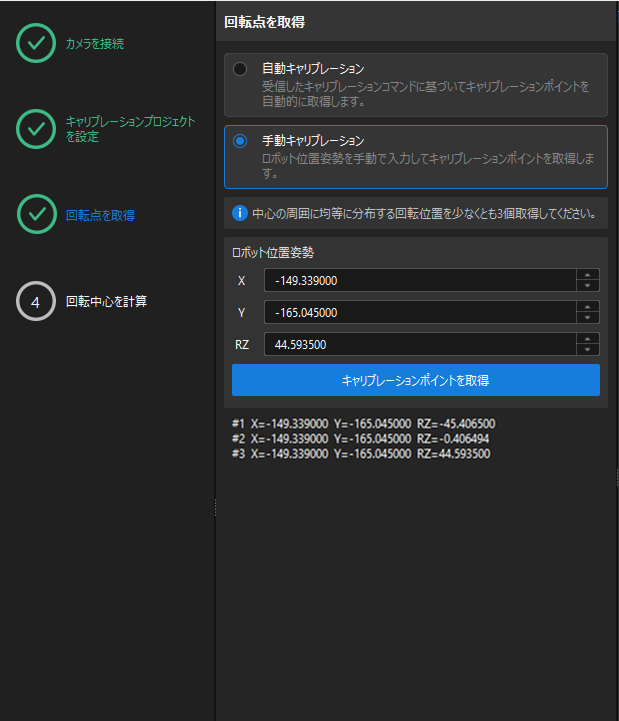
Task: Decrease the Y value with down arrow
Action: pos(587,318)
